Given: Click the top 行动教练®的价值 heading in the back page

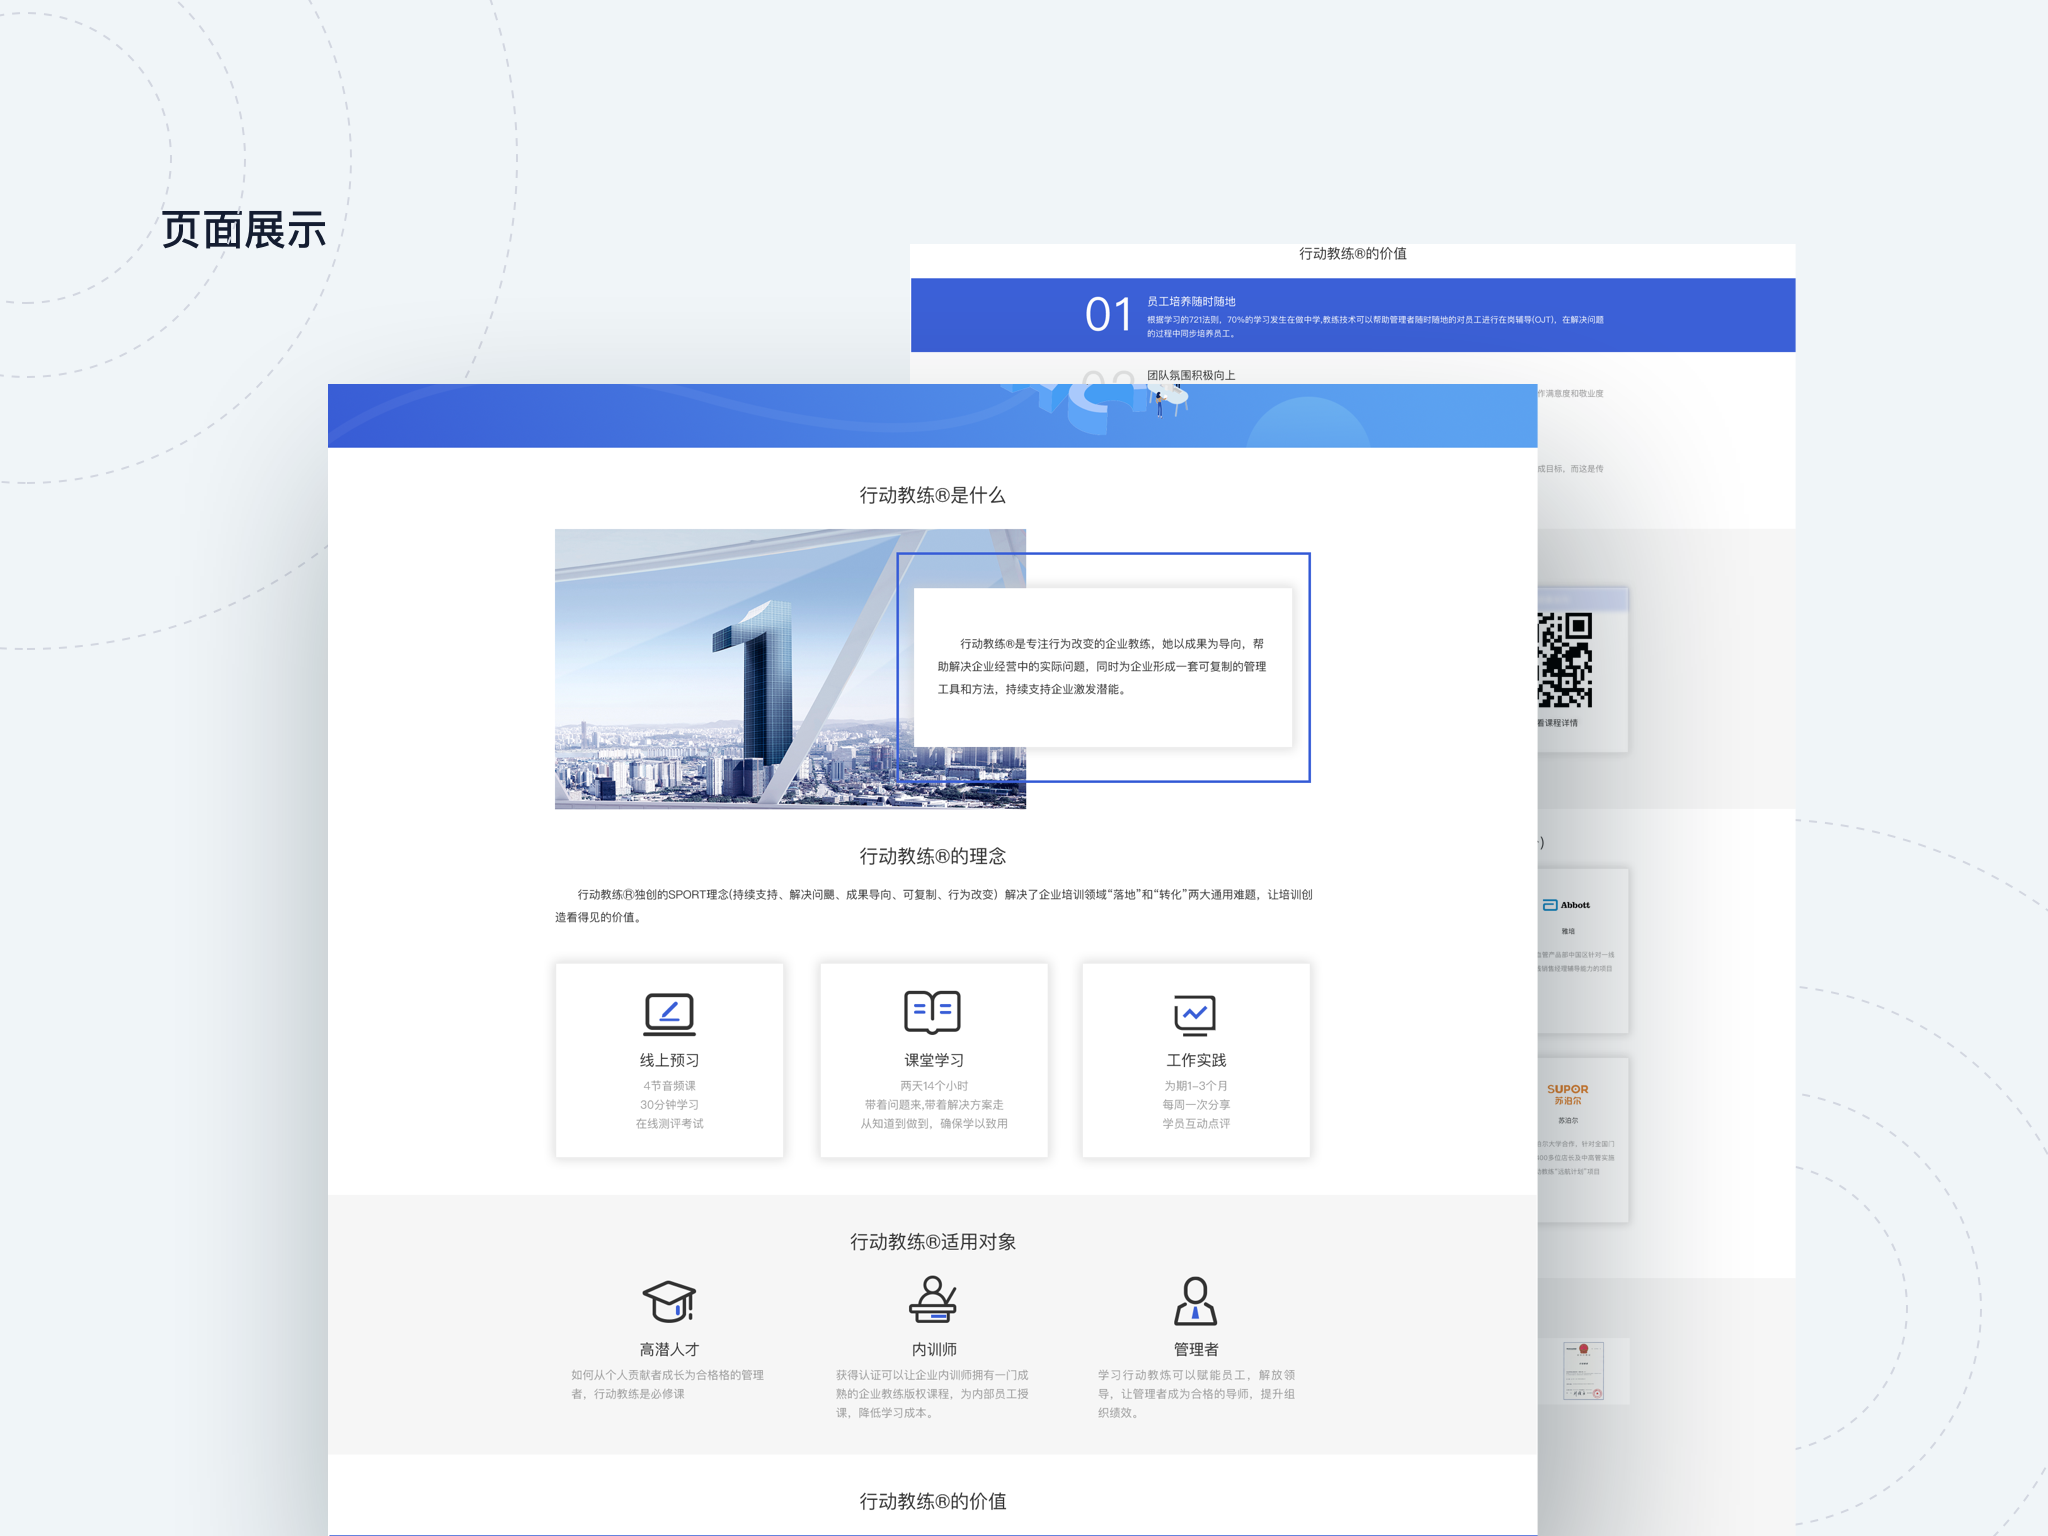Looking at the screenshot, I should point(1352,254).
